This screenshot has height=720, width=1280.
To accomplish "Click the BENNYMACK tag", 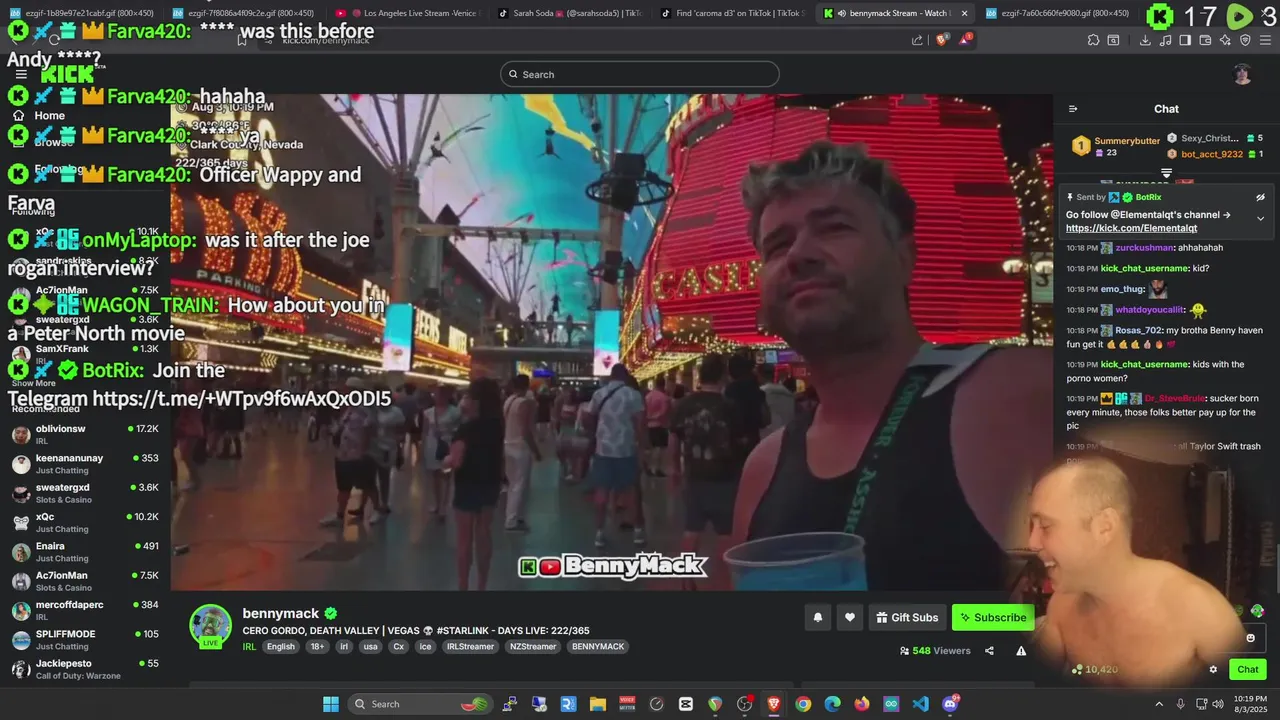I will click(x=597, y=647).
